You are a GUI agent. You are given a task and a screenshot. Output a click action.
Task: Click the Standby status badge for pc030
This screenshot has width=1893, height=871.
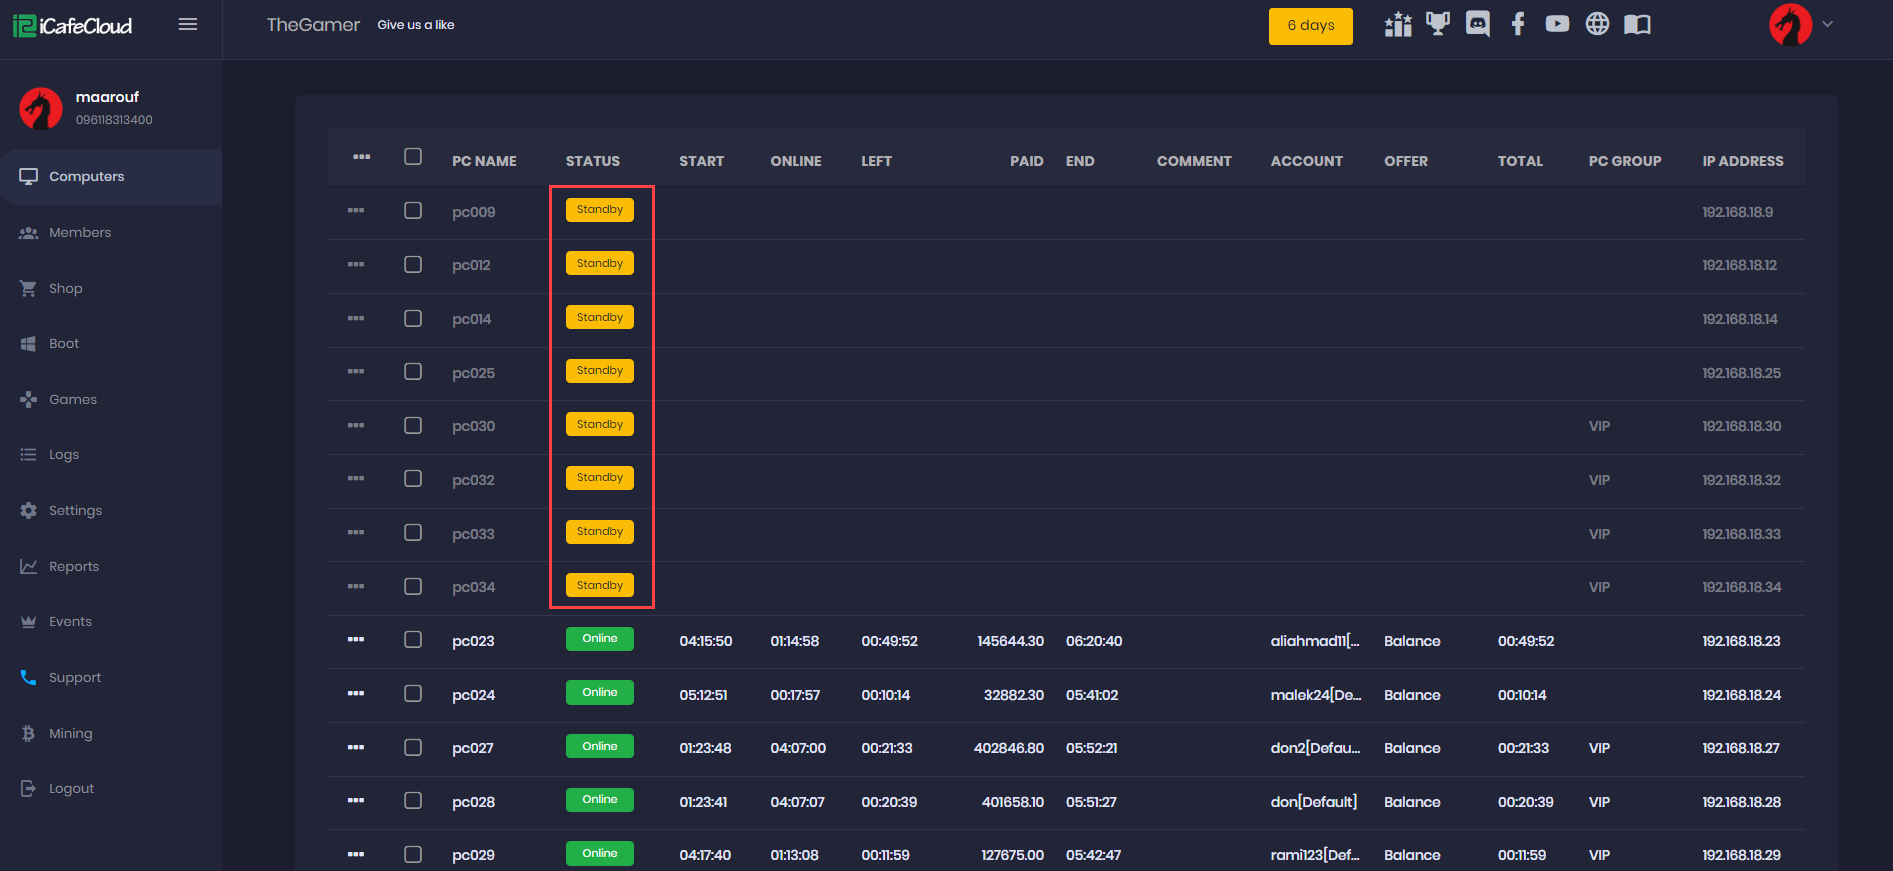[599, 425]
